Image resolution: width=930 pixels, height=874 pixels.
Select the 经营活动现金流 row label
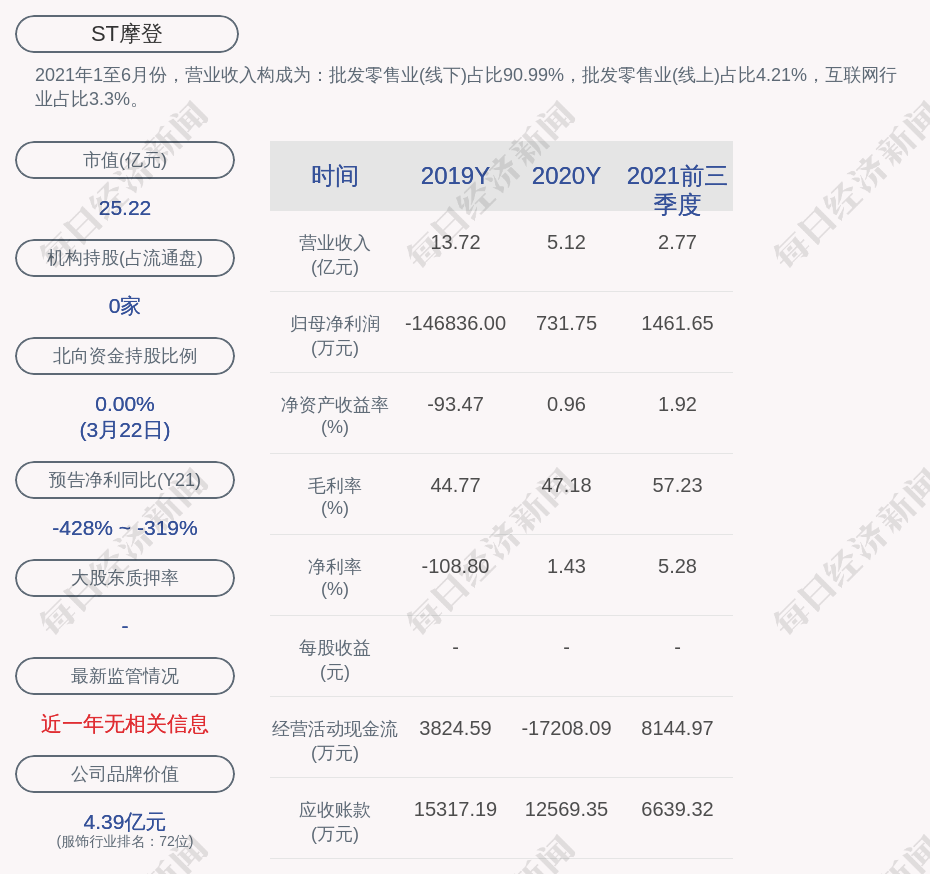[x=335, y=741]
